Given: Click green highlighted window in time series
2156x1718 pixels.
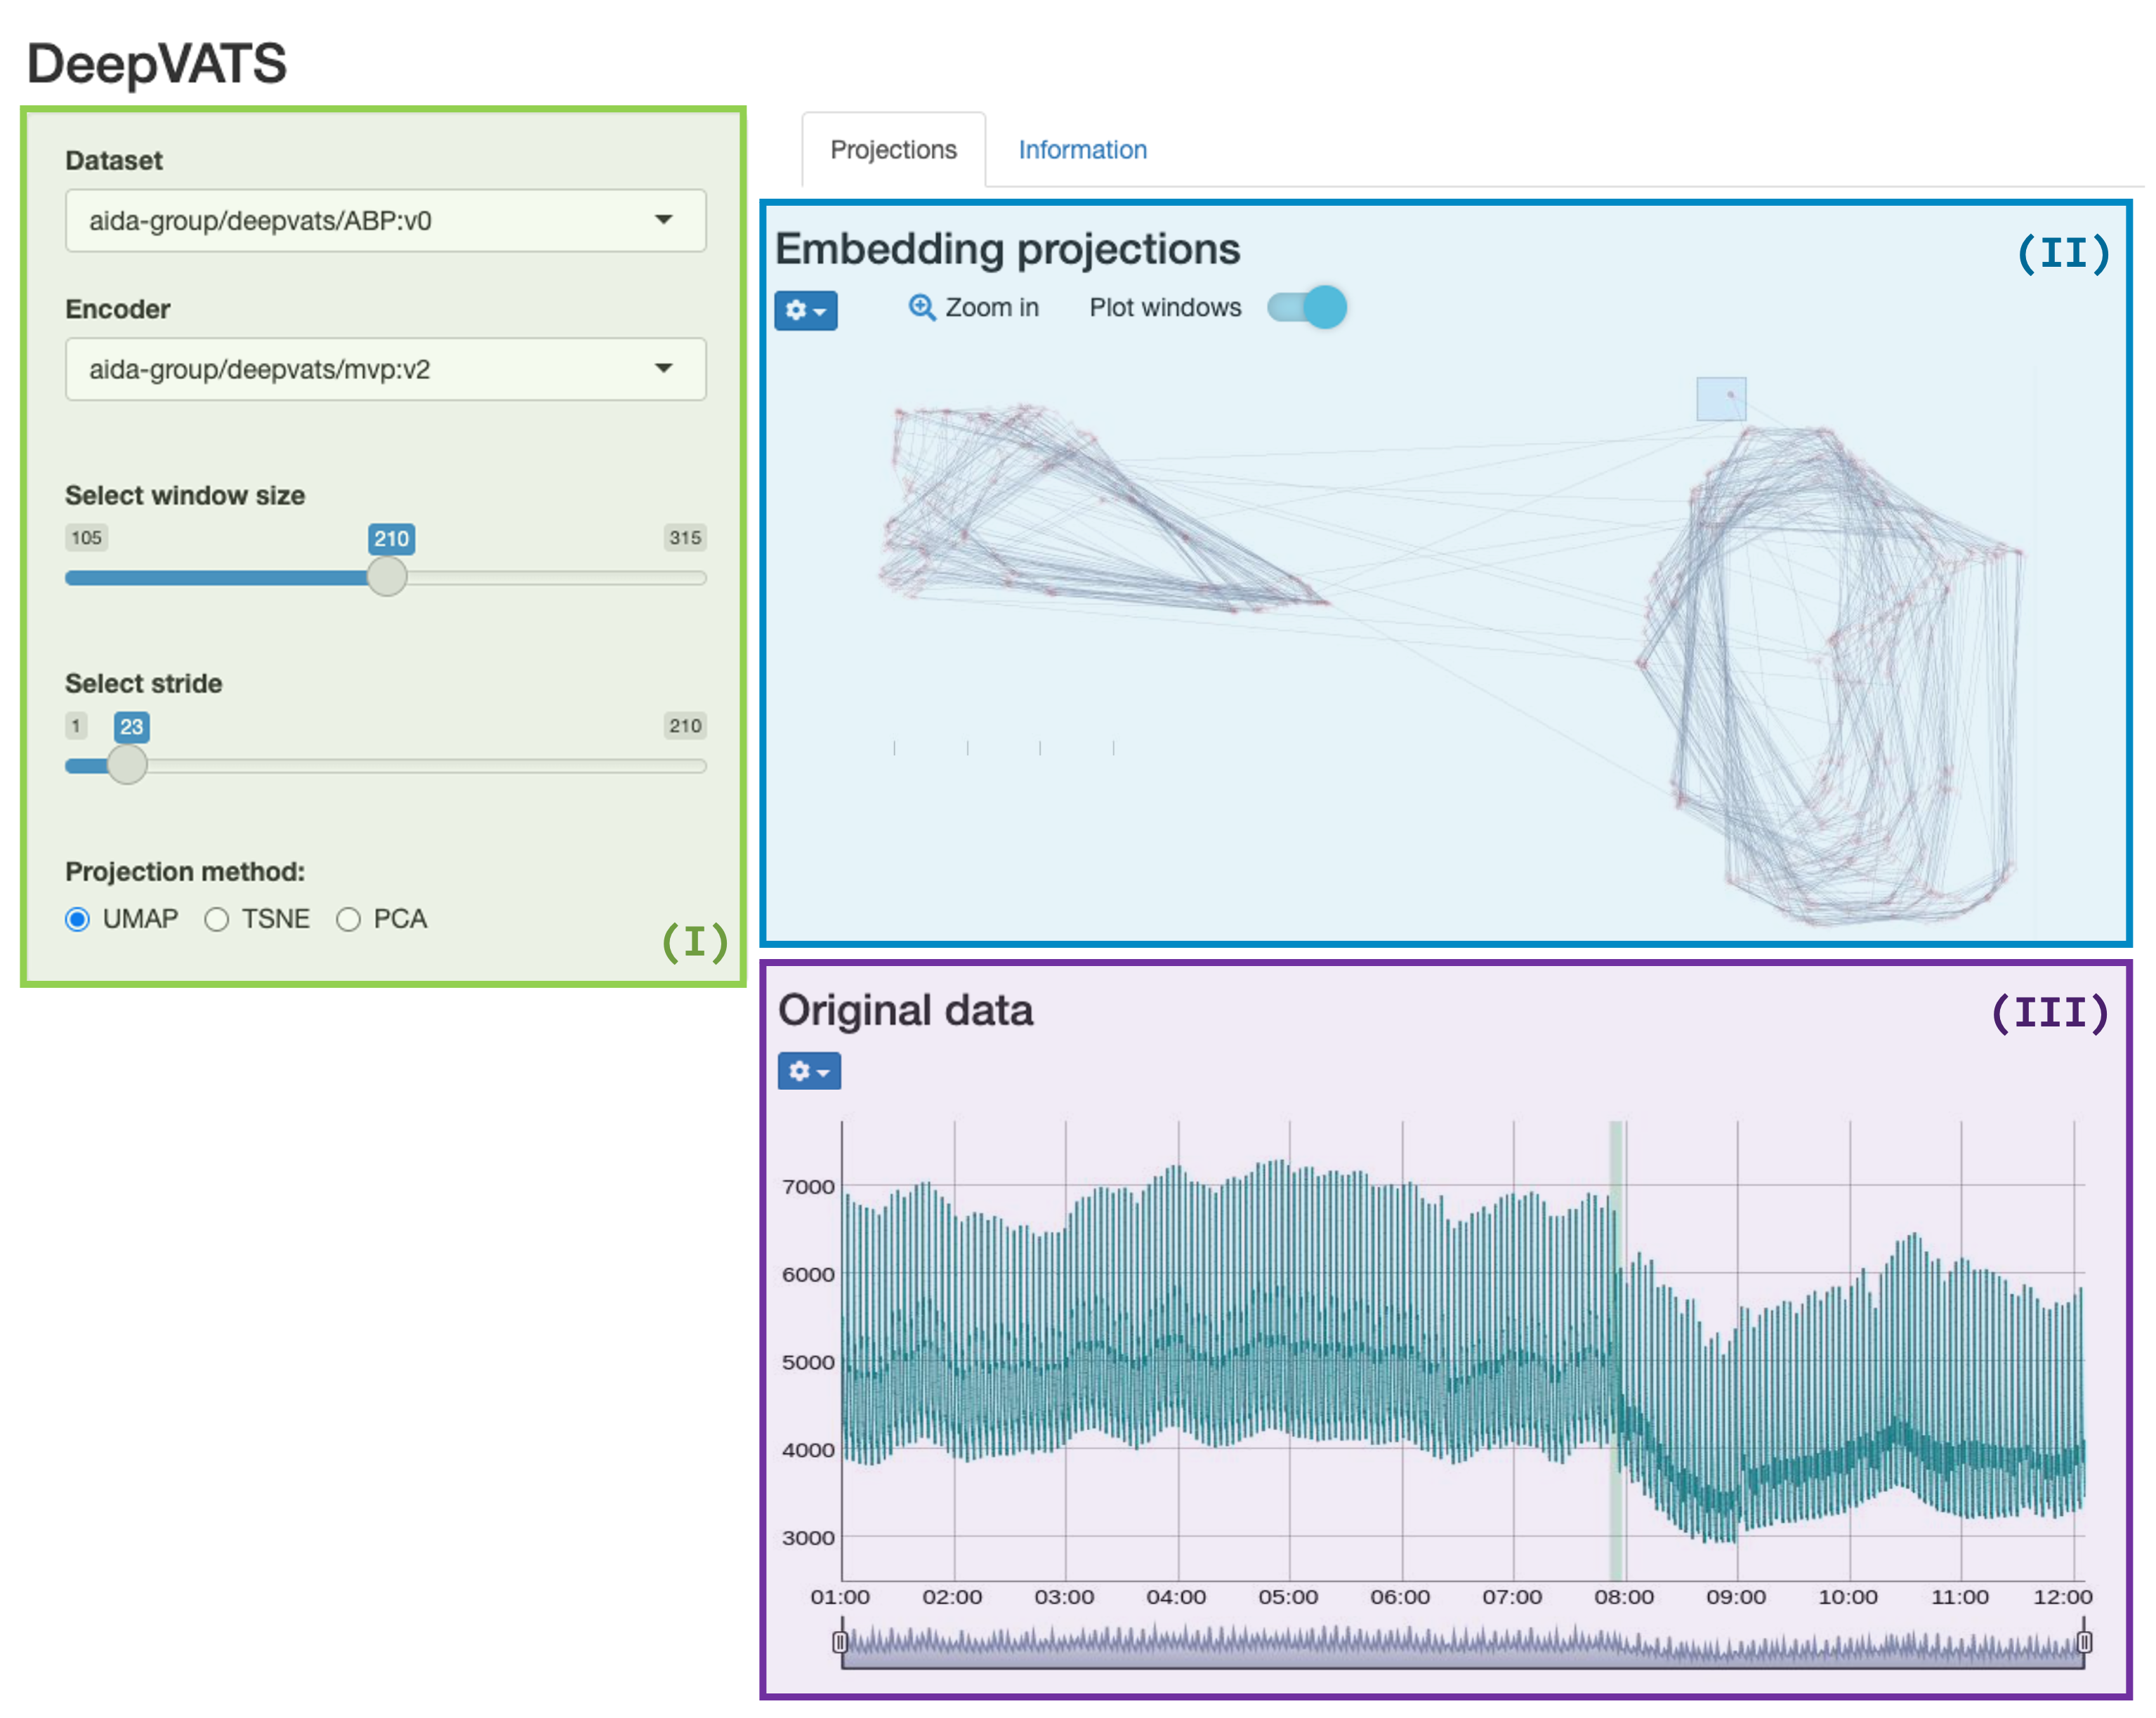Looking at the screenshot, I should (x=1615, y=1350).
